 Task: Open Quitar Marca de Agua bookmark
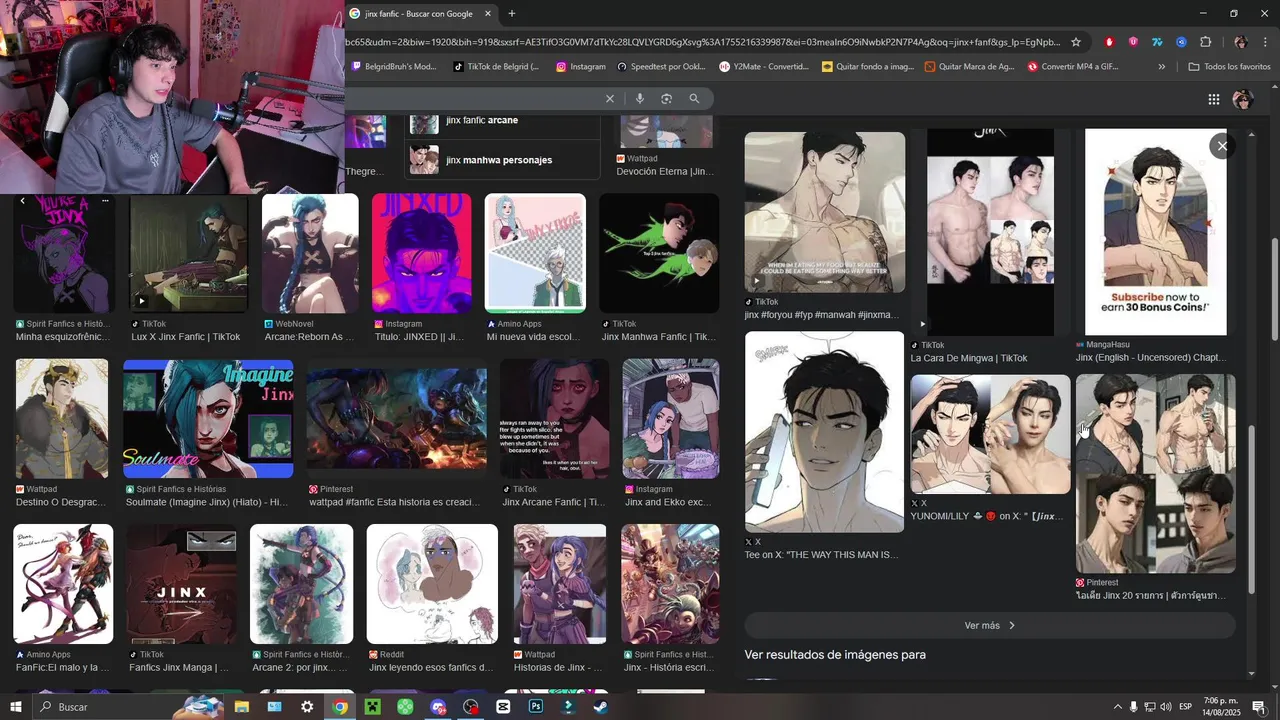pos(970,67)
